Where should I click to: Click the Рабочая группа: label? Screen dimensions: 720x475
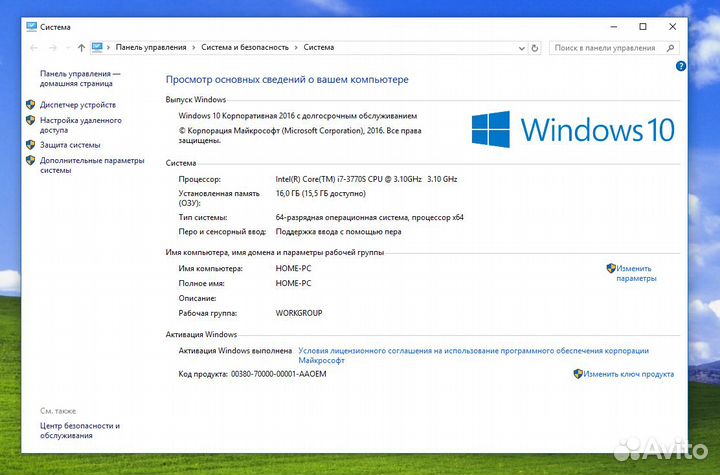(x=208, y=313)
